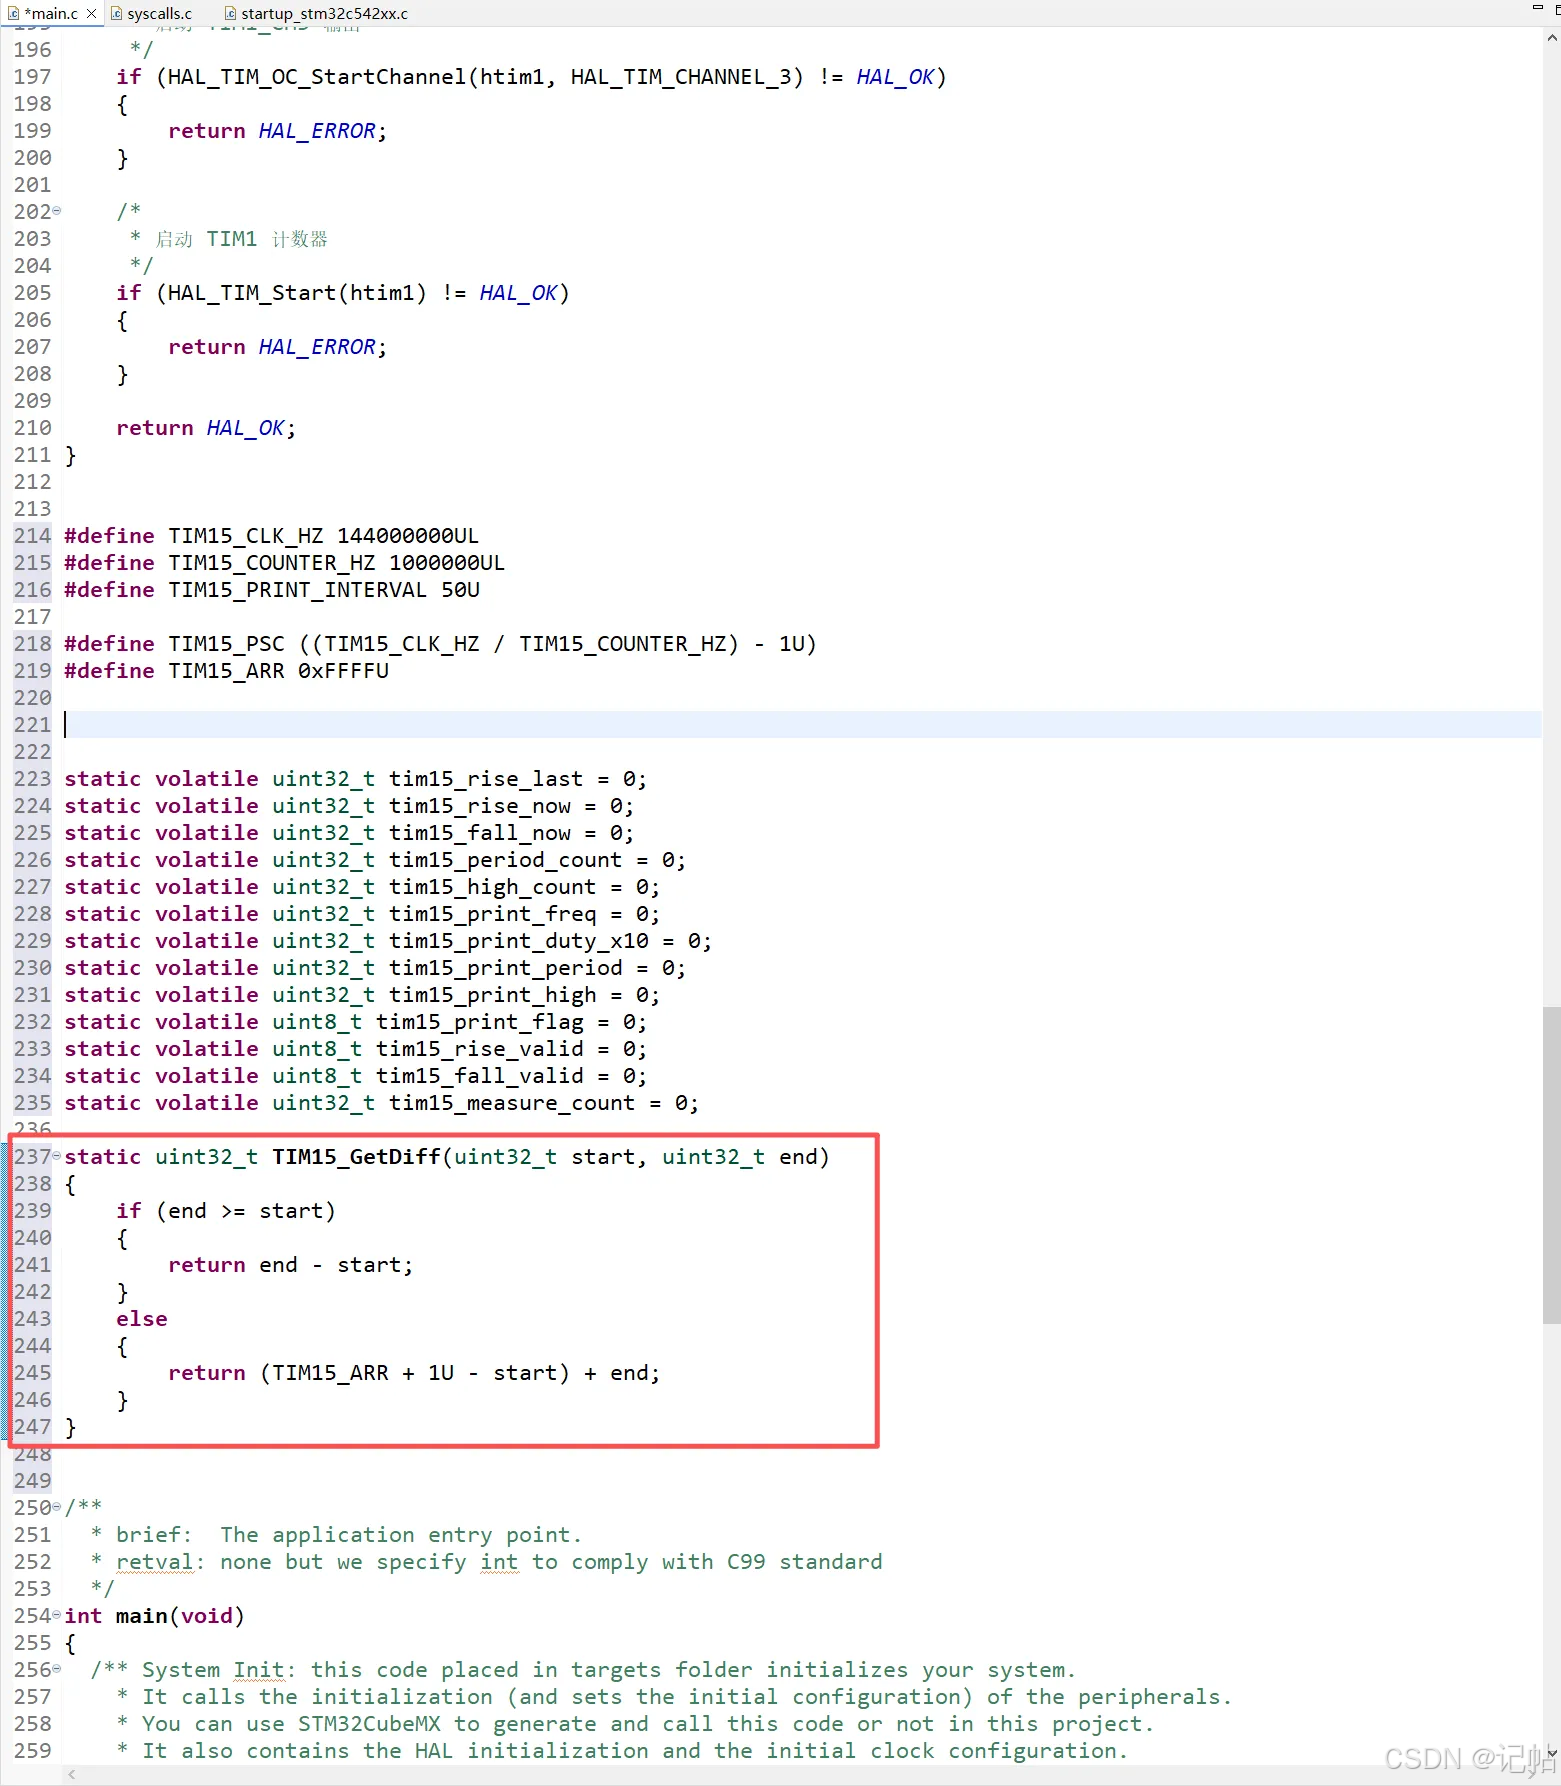Click tim15_rise_now variable

pyautogui.click(x=480, y=806)
